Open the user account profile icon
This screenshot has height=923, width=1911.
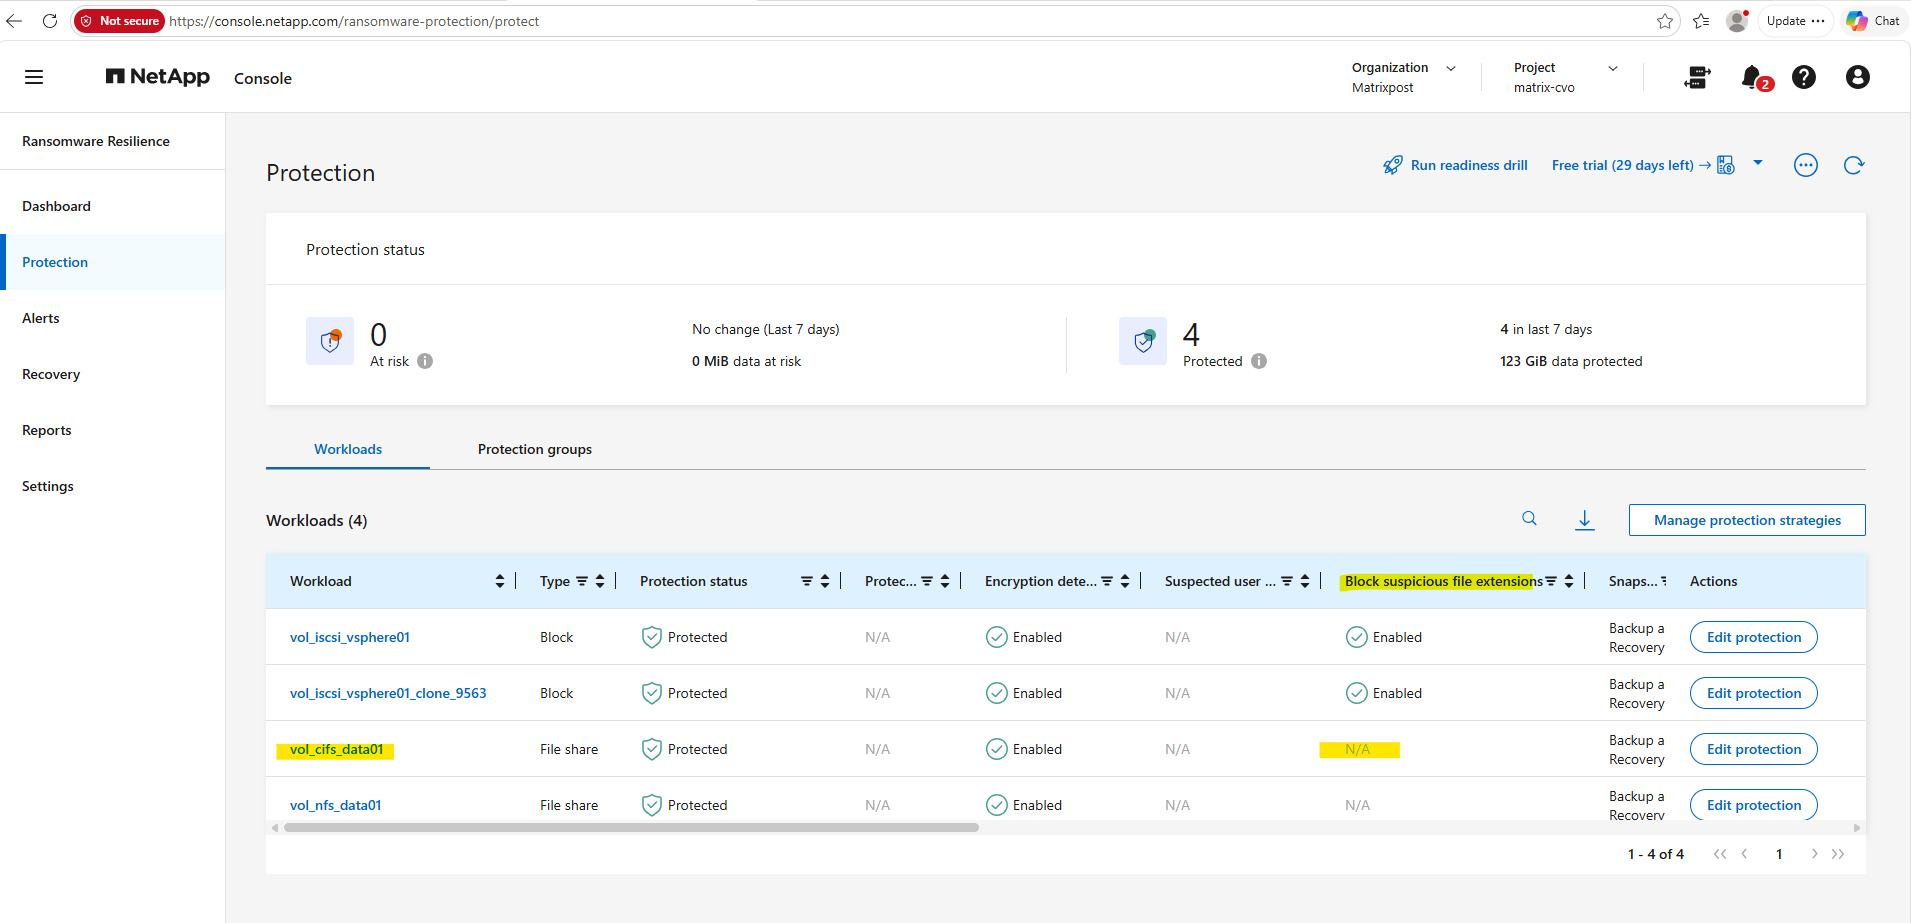[x=1857, y=77]
